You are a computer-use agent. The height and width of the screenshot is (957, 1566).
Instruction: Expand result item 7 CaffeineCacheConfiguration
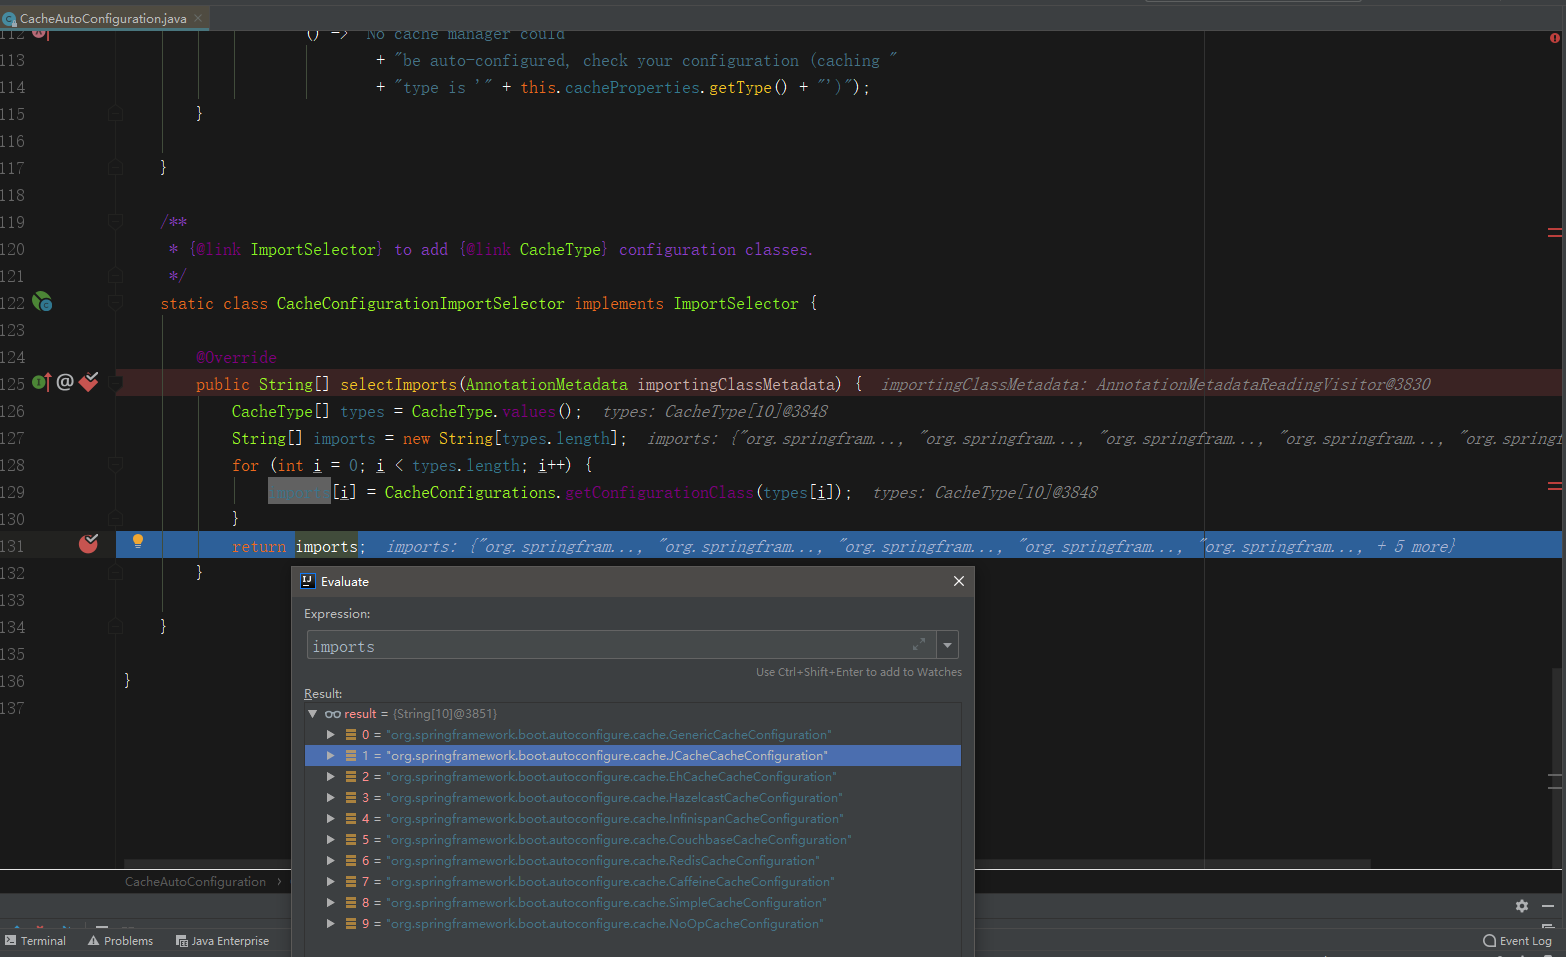coord(330,882)
